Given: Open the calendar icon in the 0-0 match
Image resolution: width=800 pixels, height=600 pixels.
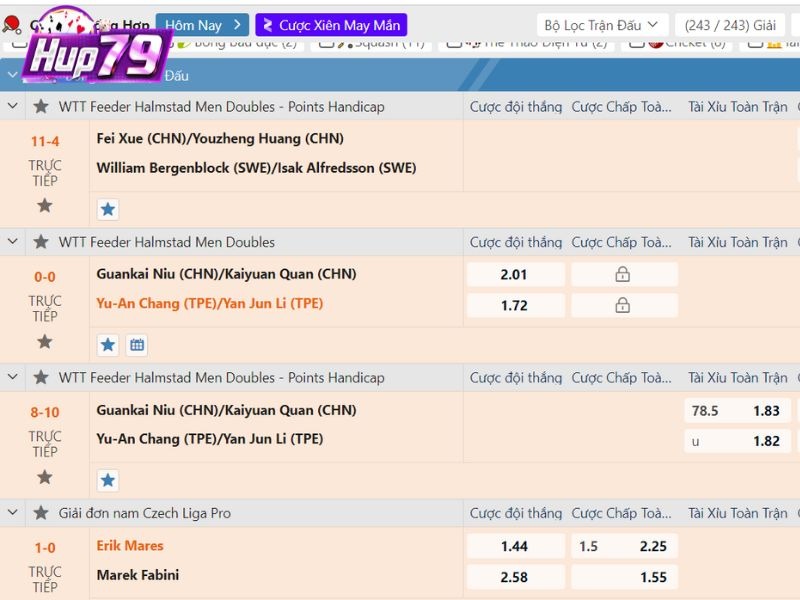Looking at the screenshot, I should 137,345.
